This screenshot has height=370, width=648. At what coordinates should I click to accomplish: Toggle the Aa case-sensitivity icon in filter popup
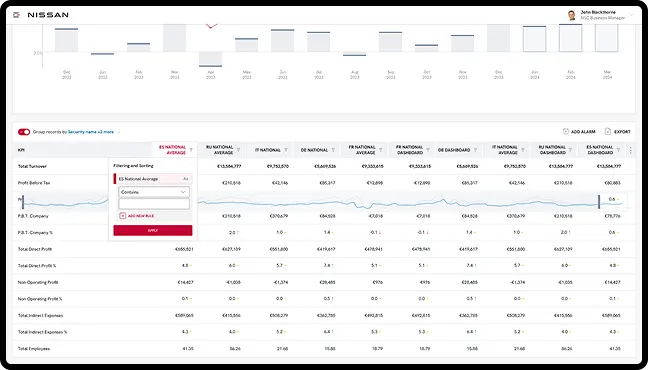pos(186,179)
